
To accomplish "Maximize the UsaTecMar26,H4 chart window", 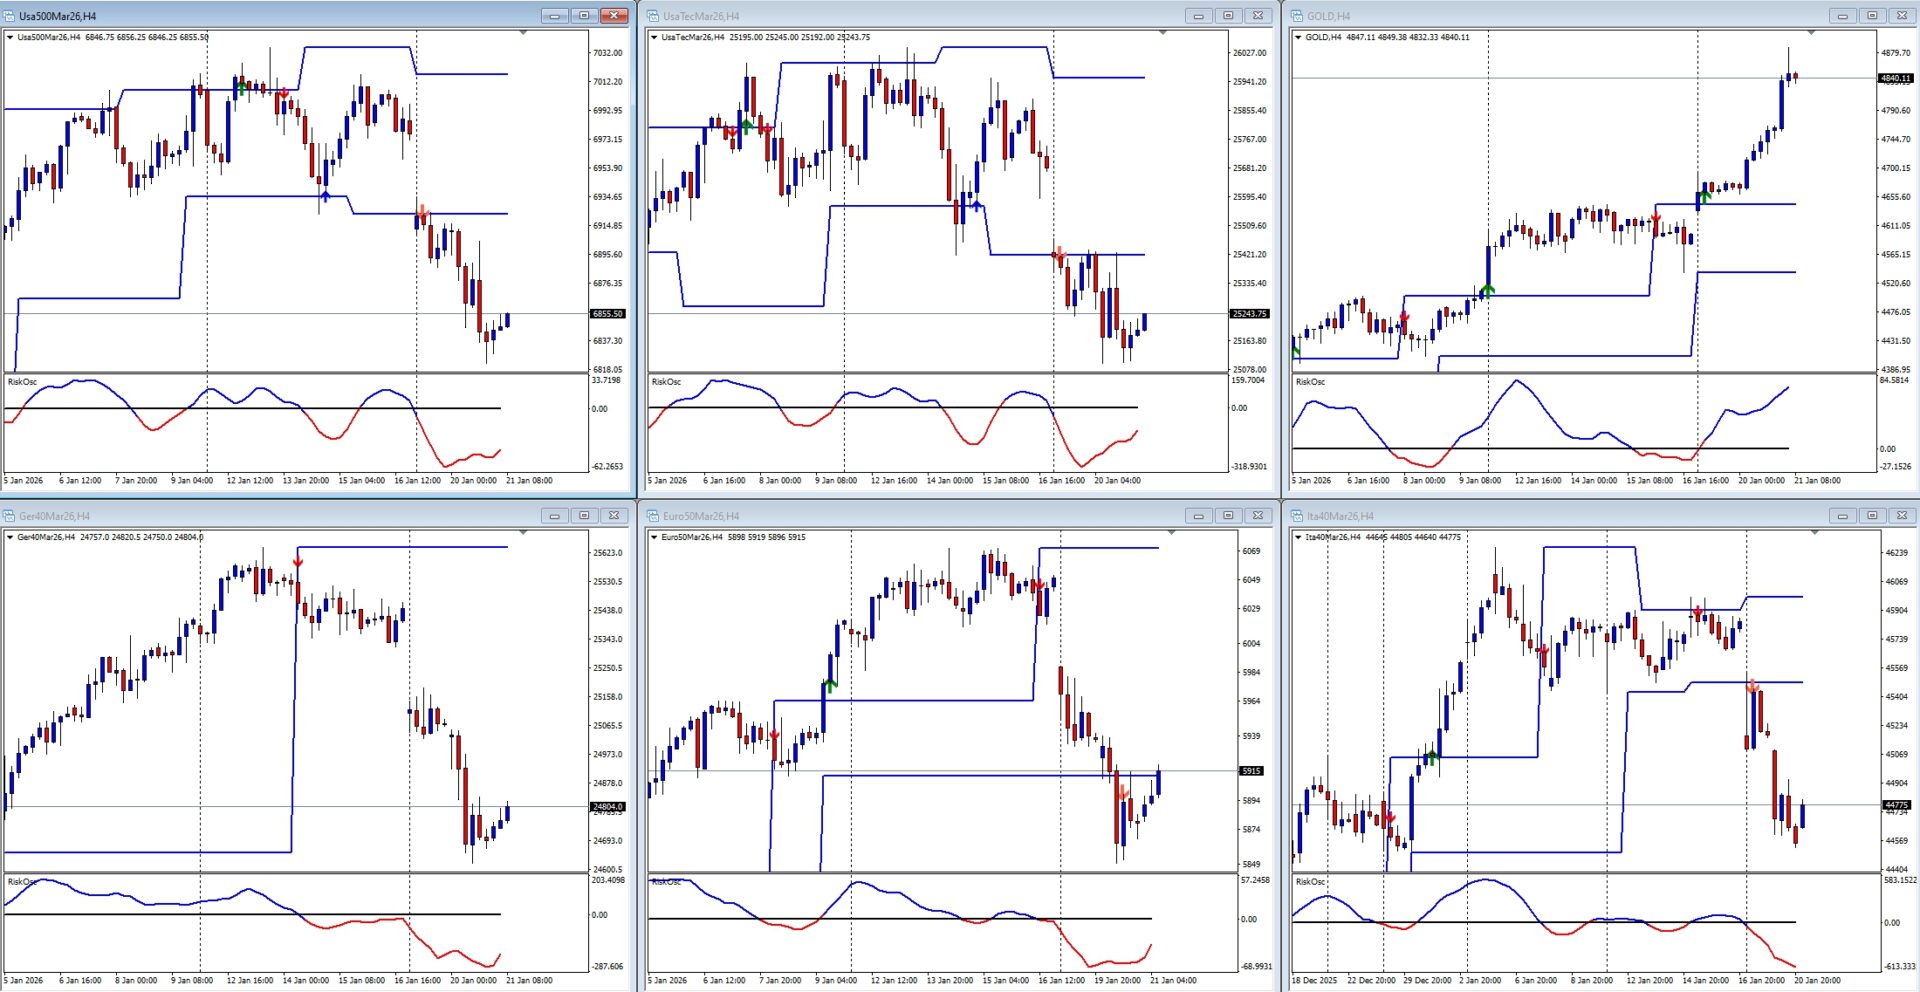I will pos(1228,16).
